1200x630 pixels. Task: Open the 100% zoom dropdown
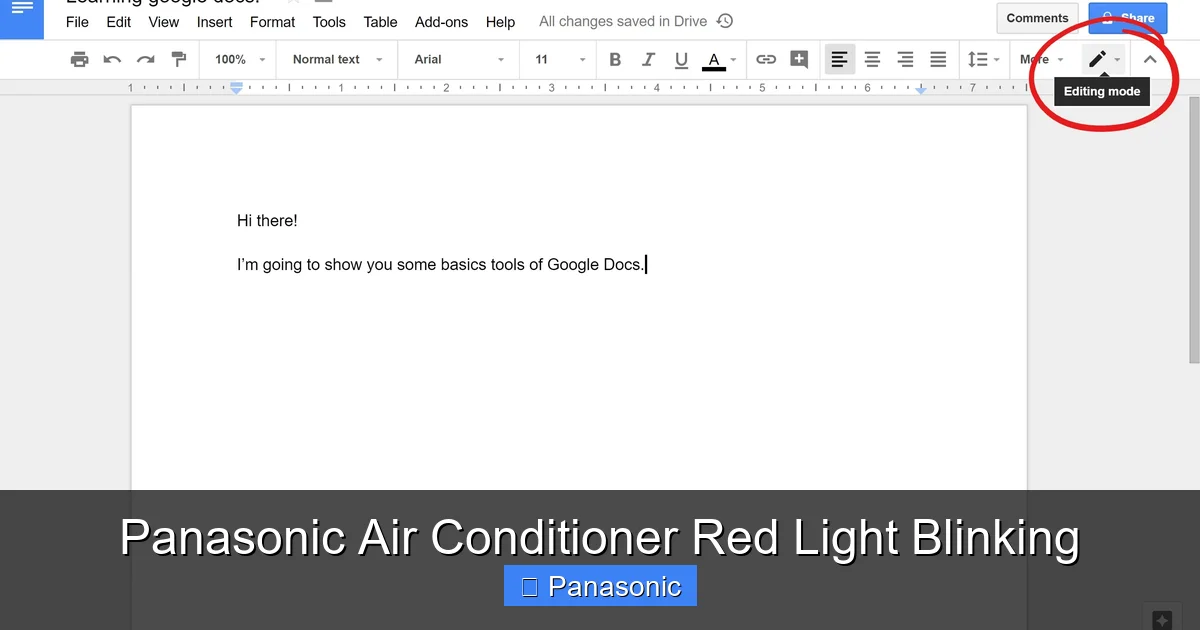240,60
